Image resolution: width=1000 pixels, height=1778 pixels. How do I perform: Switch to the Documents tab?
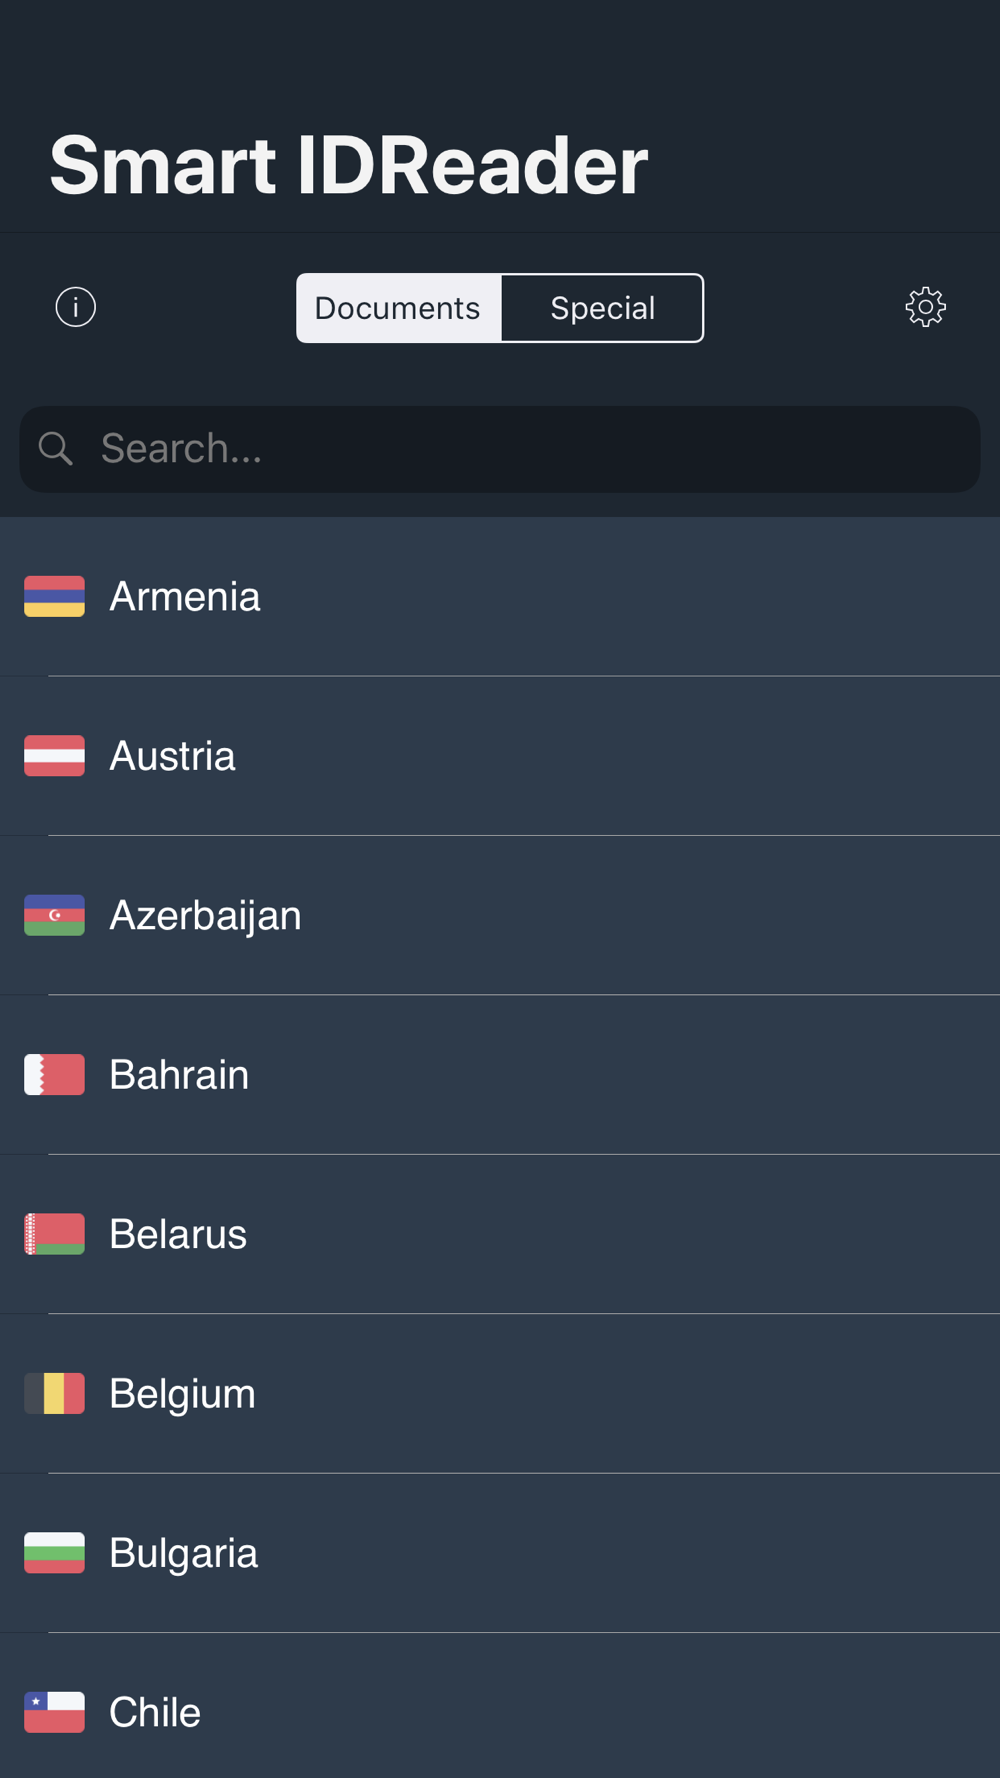[x=399, y=308]
